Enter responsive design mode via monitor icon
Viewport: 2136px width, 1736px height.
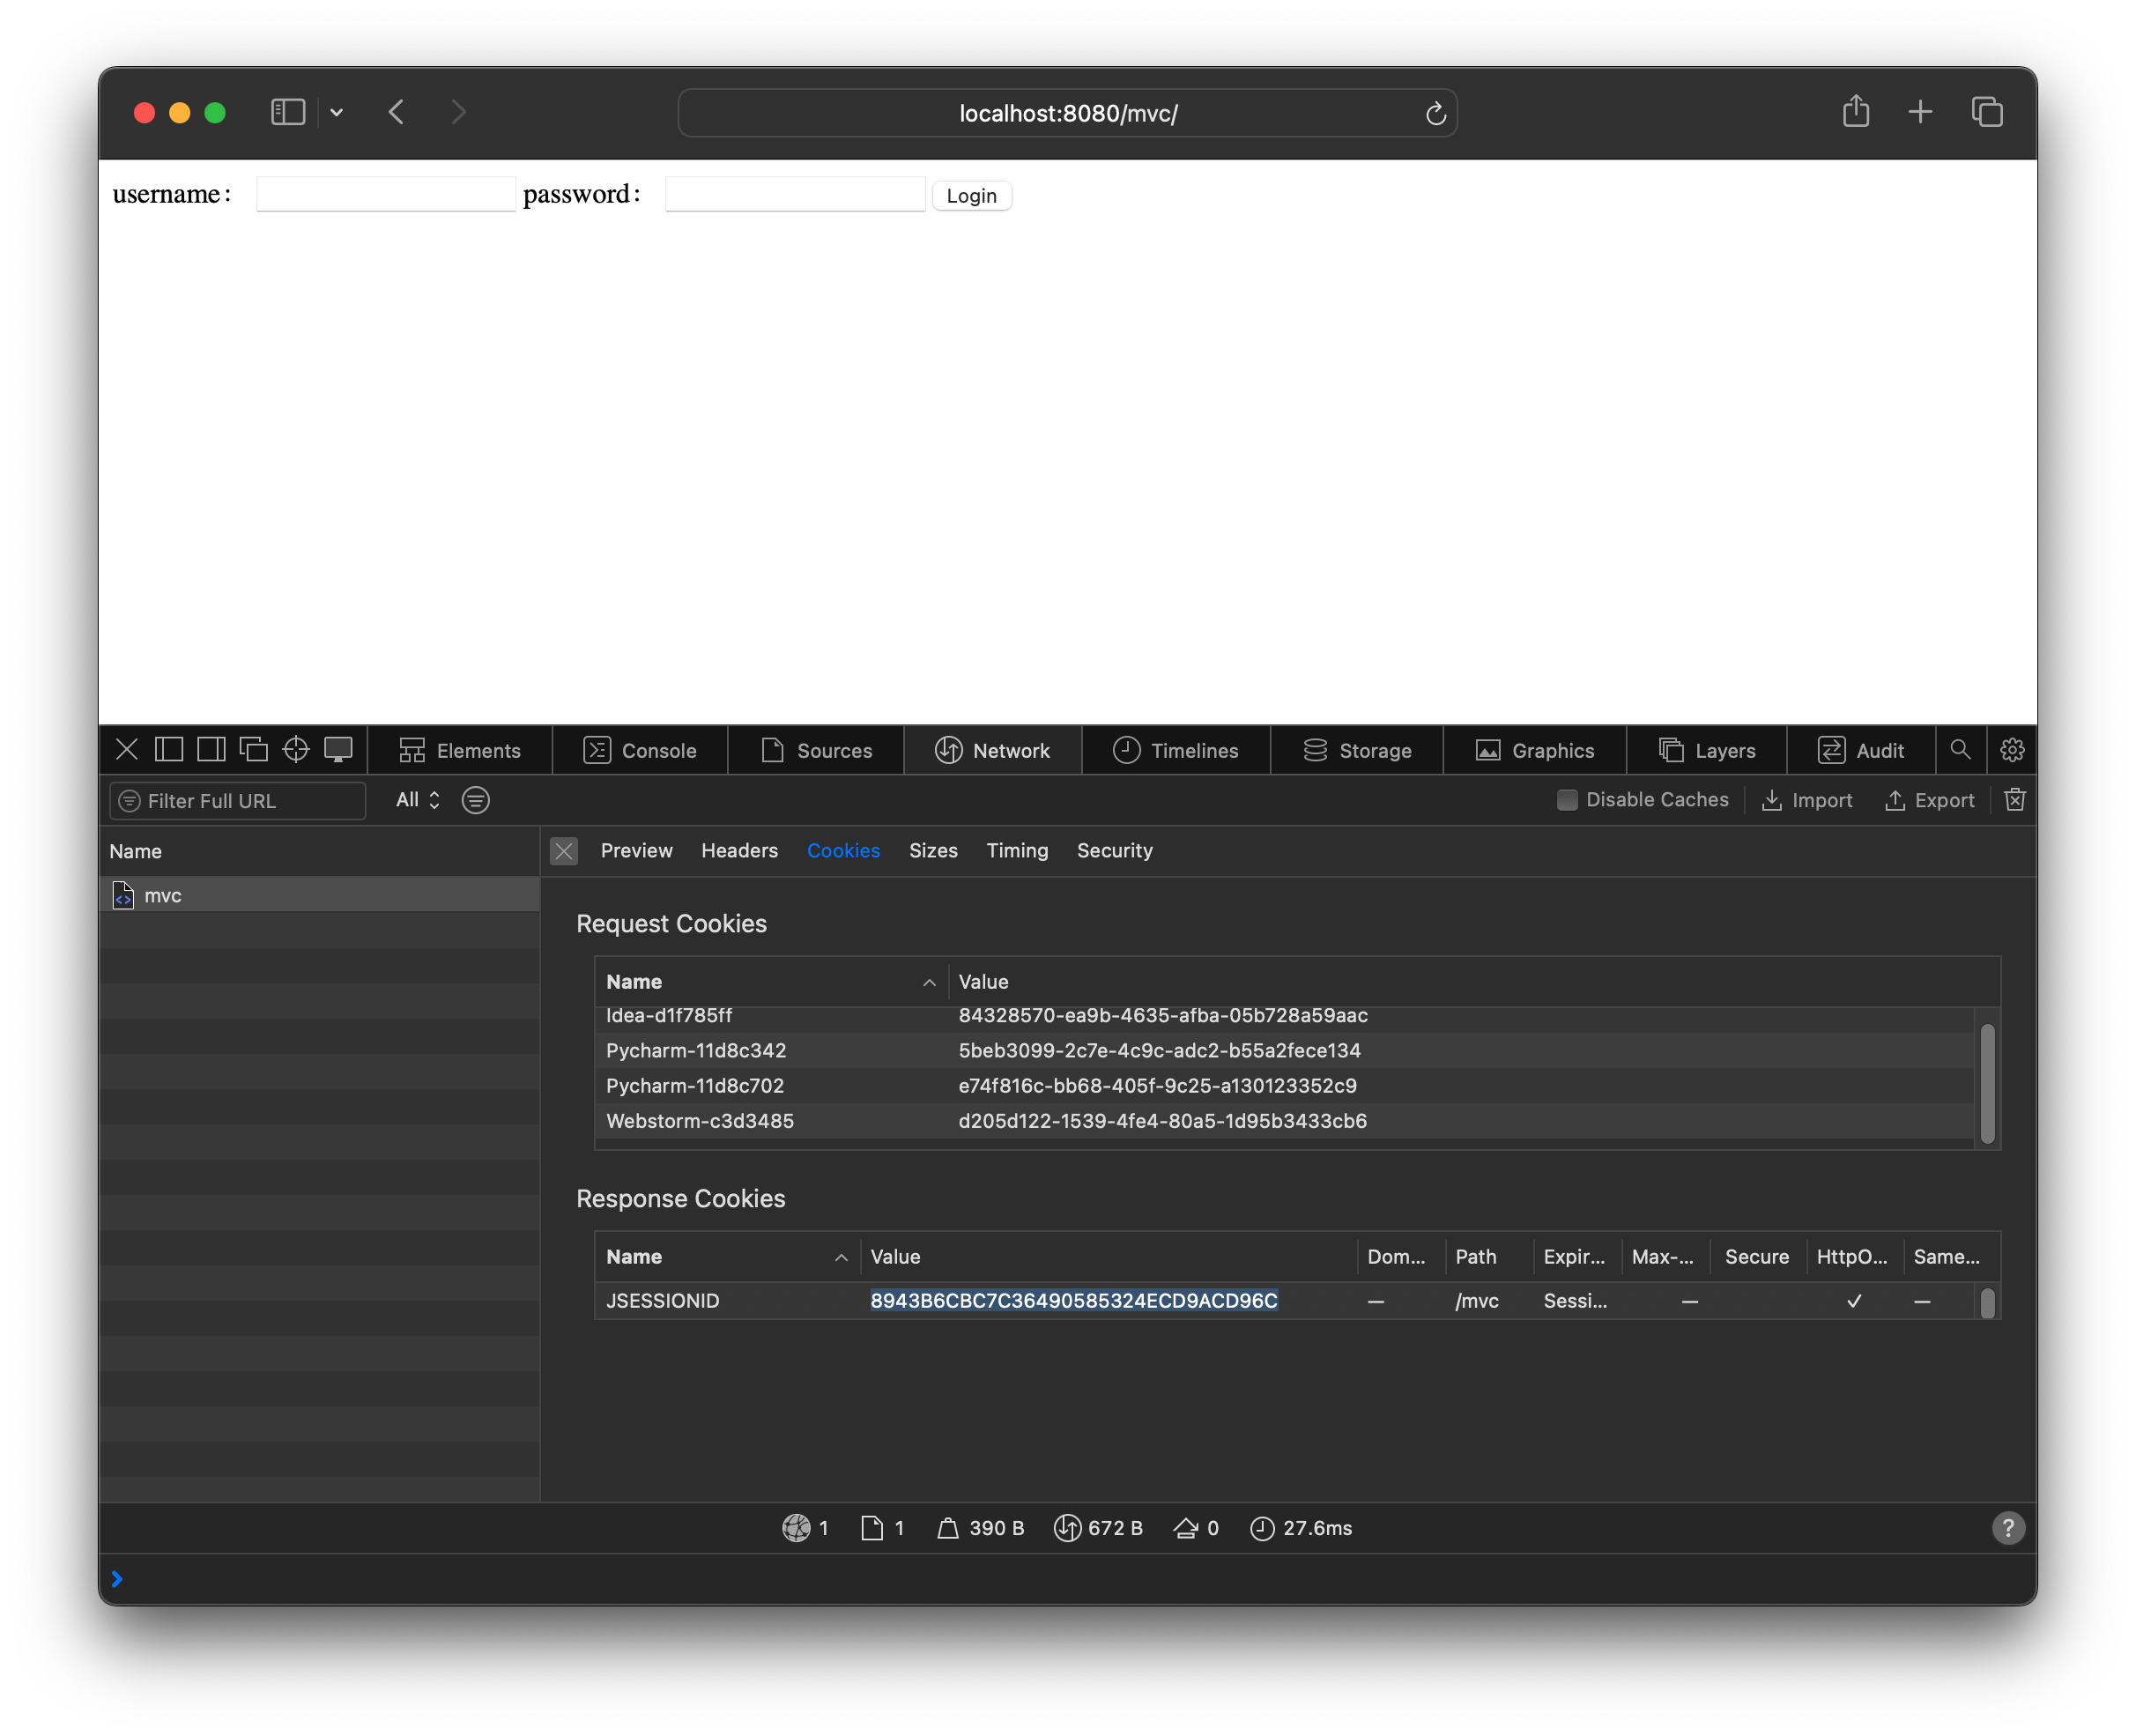(x=339, y=749)
